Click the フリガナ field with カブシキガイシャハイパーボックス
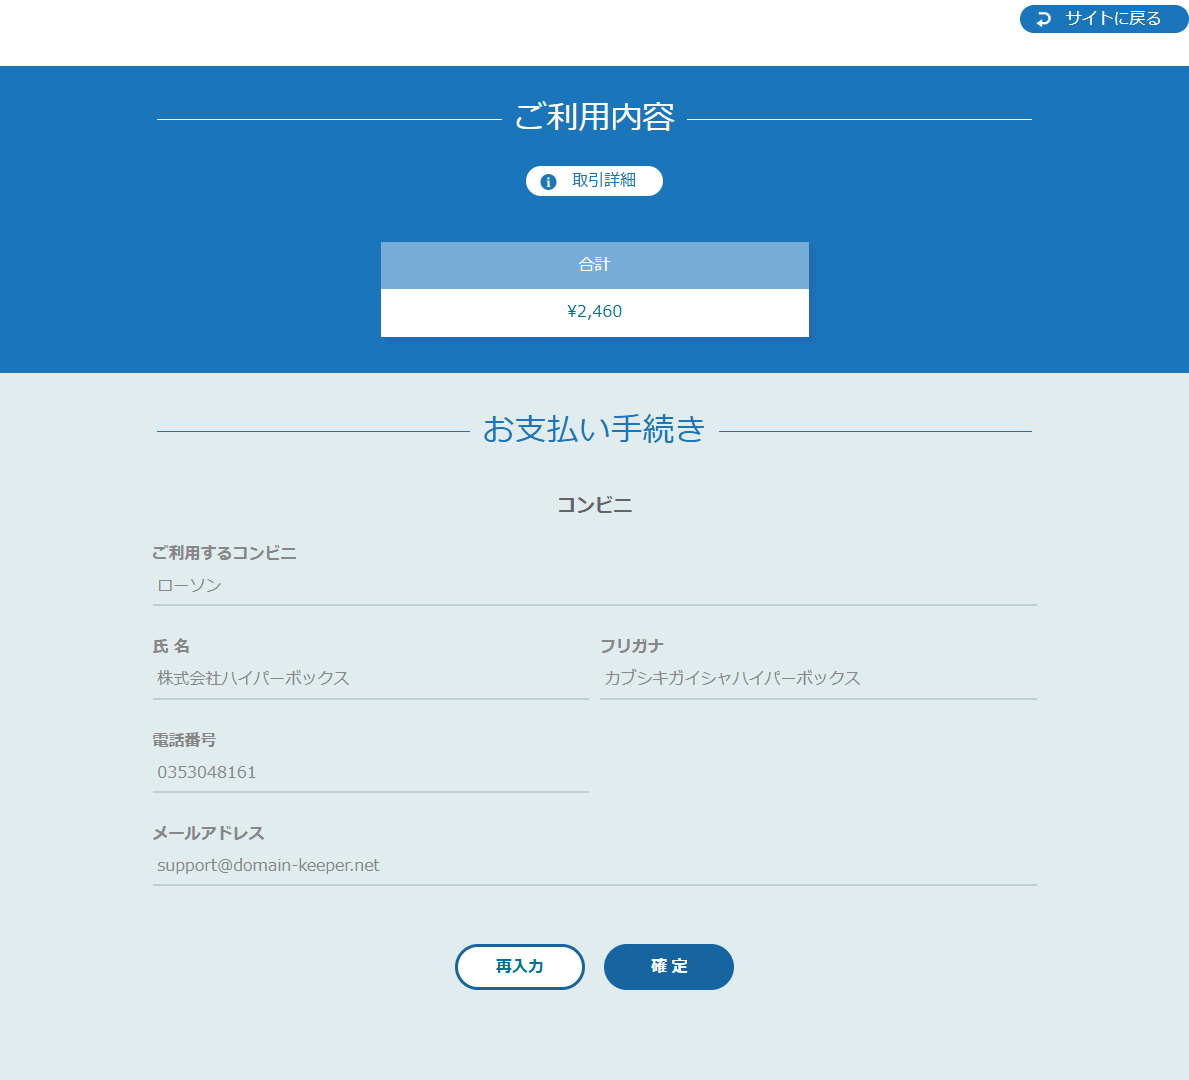1189x1080 pixels. 817,679
